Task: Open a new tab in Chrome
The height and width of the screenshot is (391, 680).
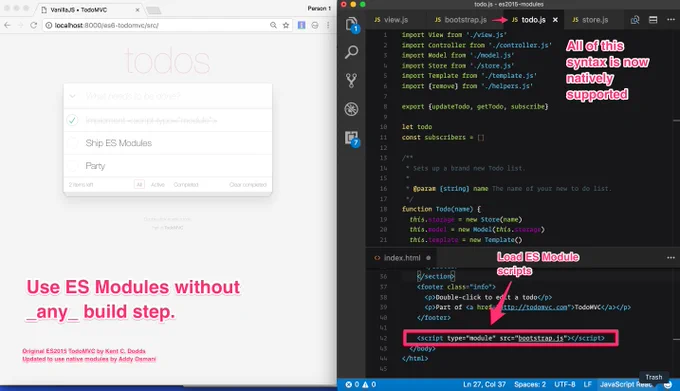Action: [153, 10]
